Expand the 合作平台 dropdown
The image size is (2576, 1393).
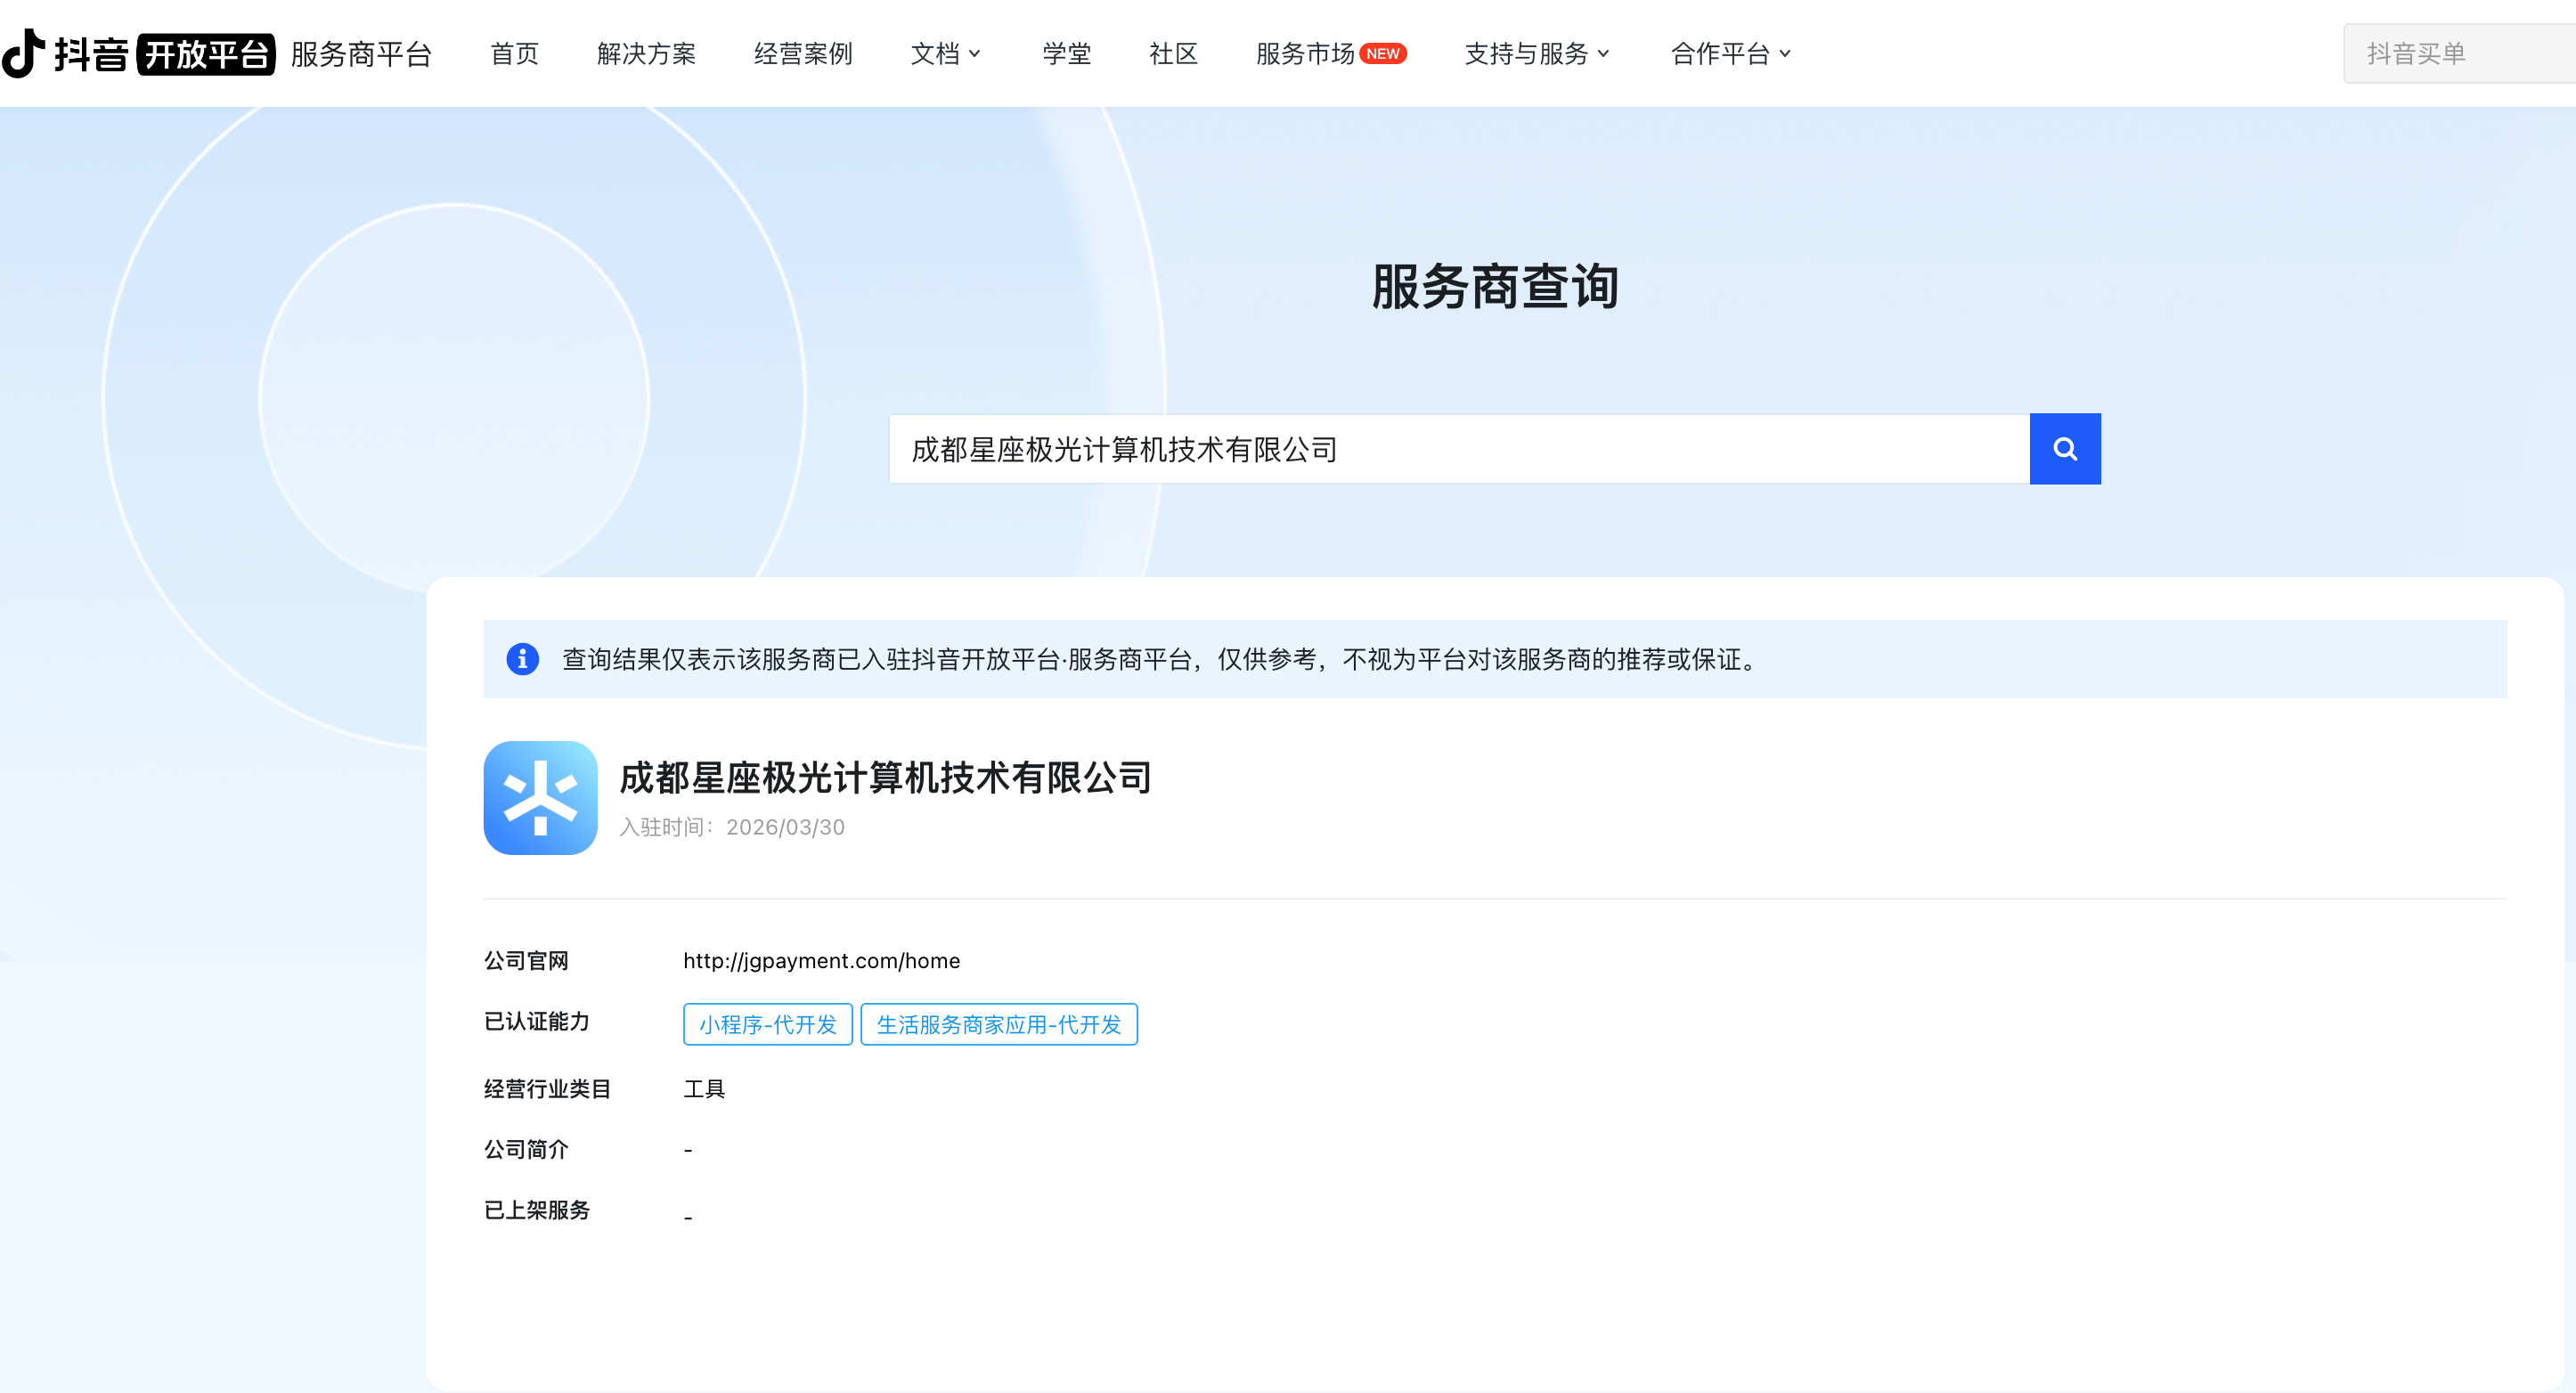click(1730, 53)
